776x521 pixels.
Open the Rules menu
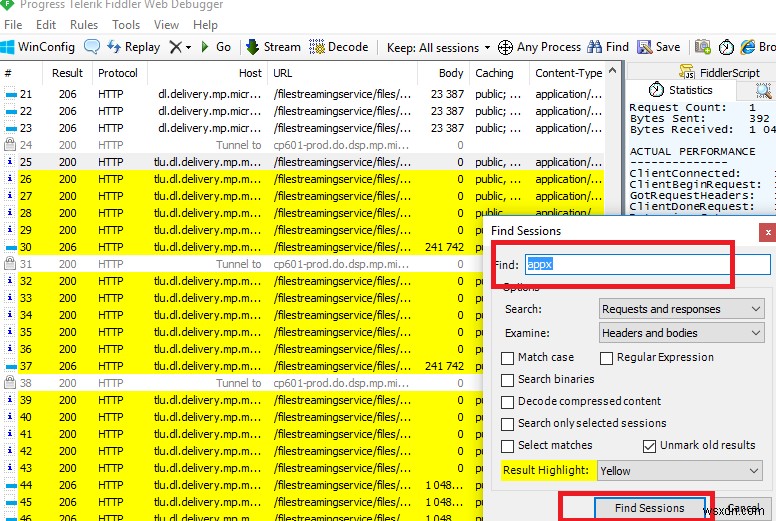point(84,25)
